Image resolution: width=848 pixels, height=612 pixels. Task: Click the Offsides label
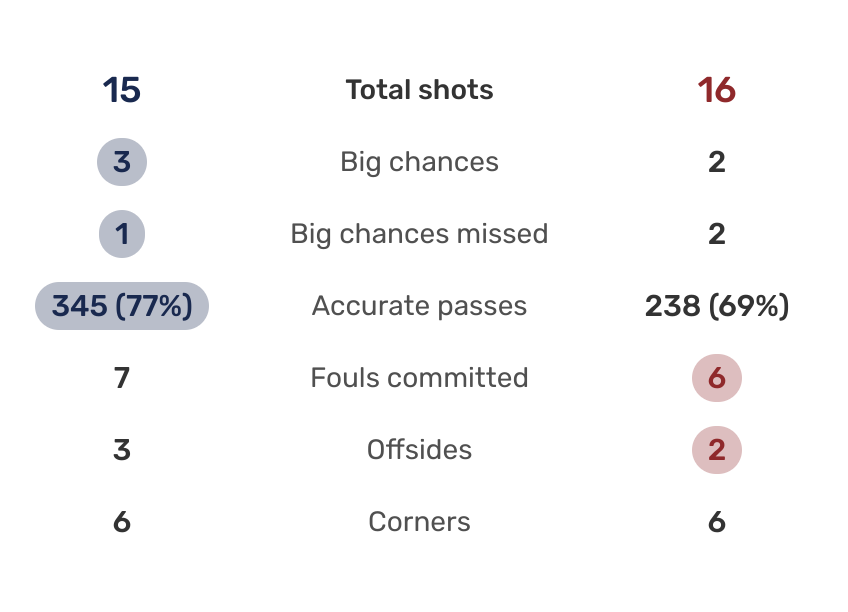pos(419,450)
